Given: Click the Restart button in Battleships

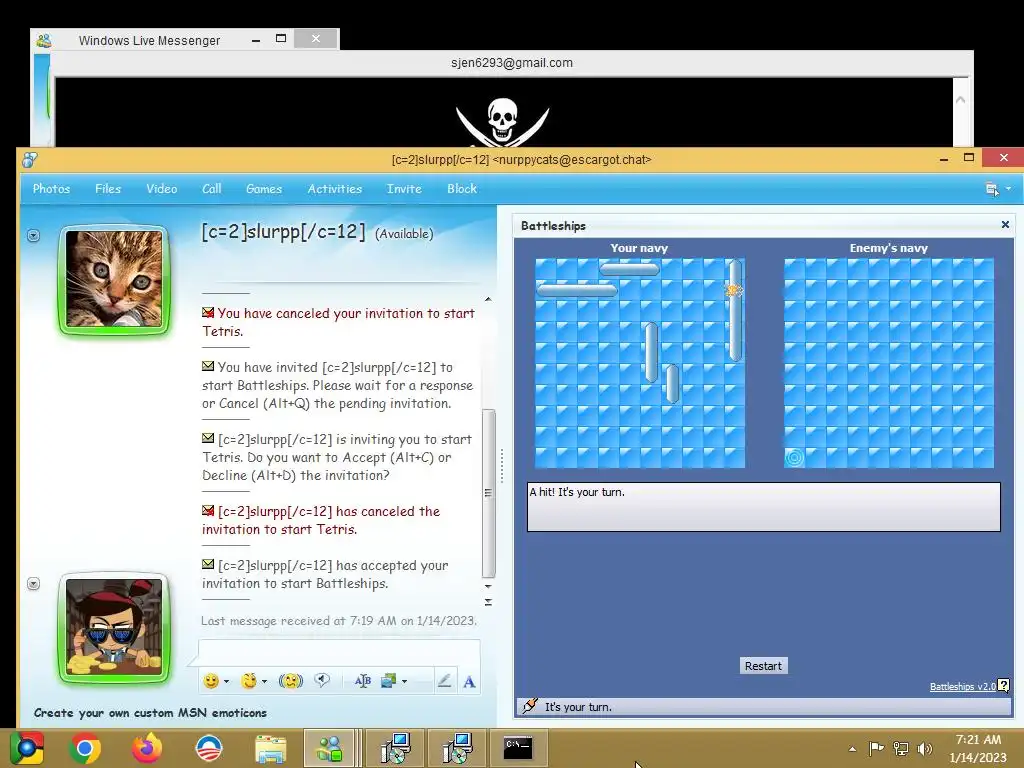Looking at the screenshot, I should [763, 665].
